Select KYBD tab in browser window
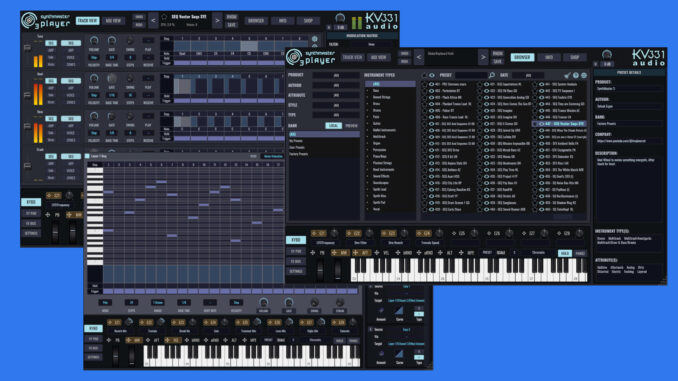This screenshot has height=381, width=678. click(296, 240)
